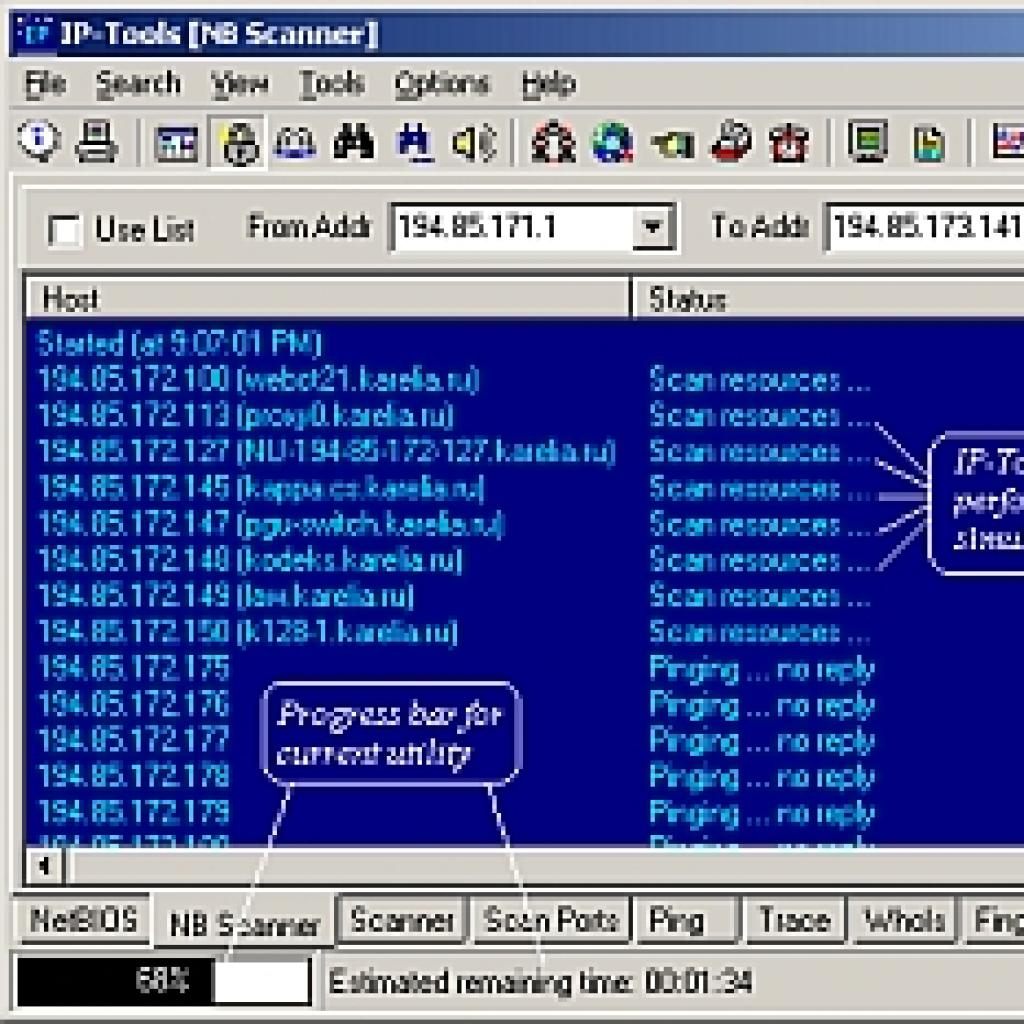Switch to the Ping tab
This screenshot has height=1024, width=1024.
tap(687, 920)
